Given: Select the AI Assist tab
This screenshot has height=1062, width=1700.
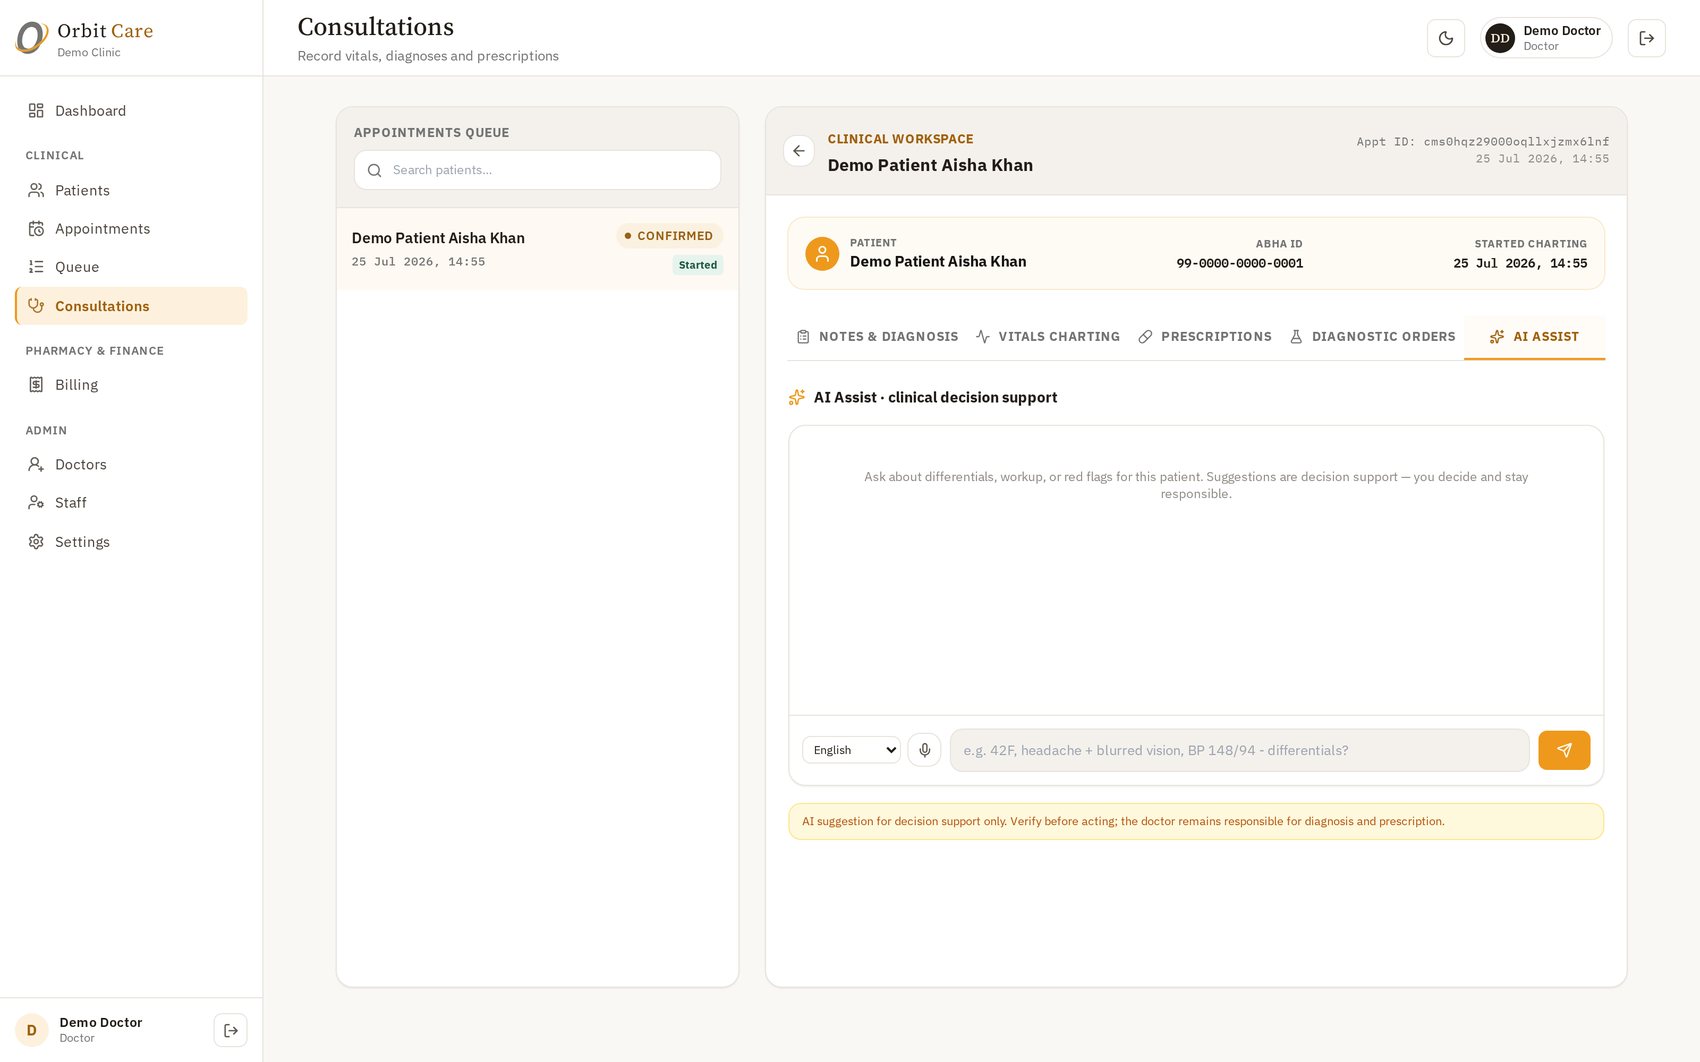Looking at the screenshot, I should tap(1534, 337).
